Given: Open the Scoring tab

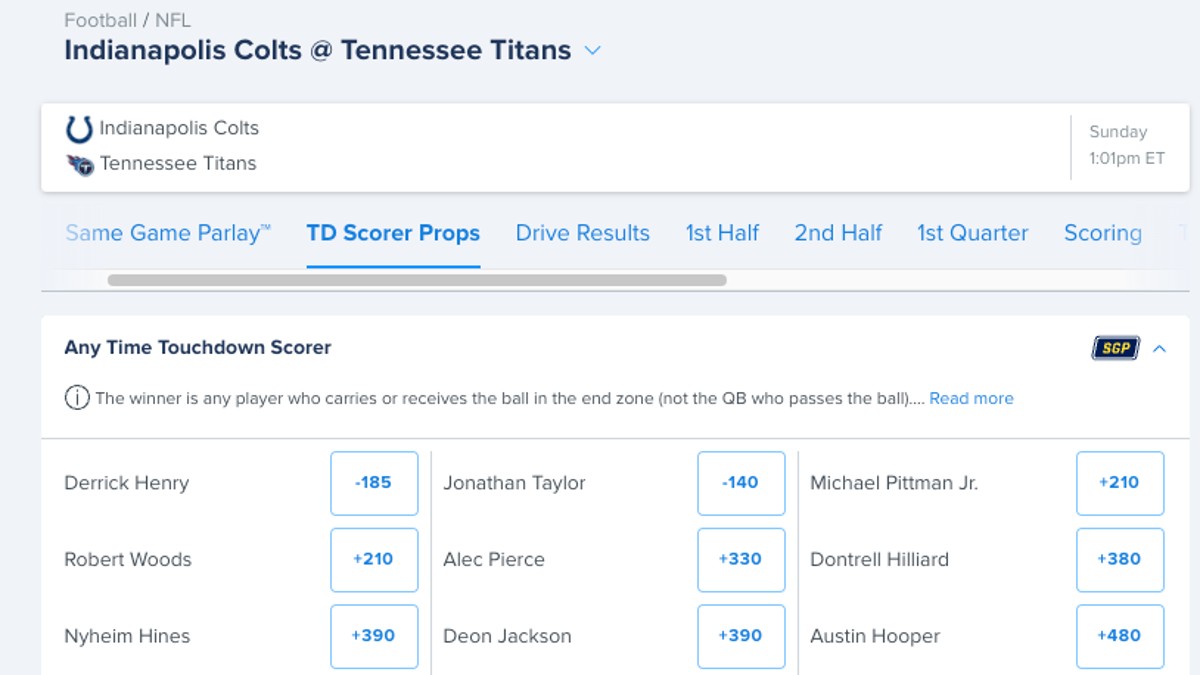Looking at the screenshot, I should pyautogui.click(x=1102, y=233).
